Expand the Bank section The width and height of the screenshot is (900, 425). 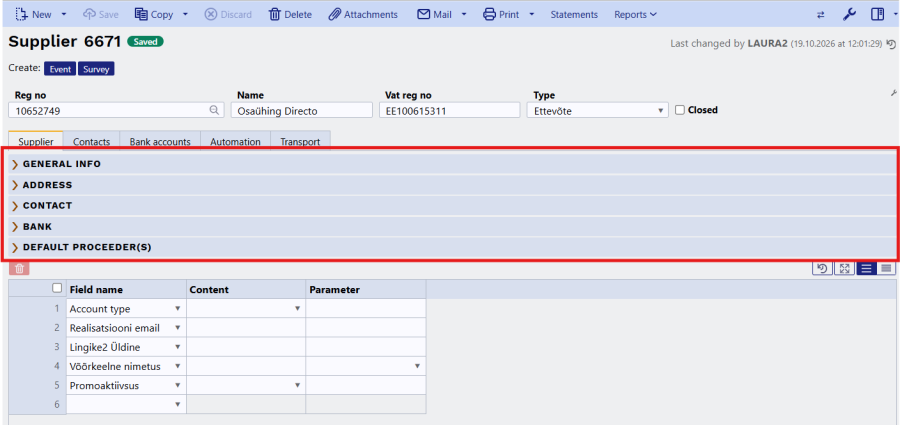[x=451, y=226]
